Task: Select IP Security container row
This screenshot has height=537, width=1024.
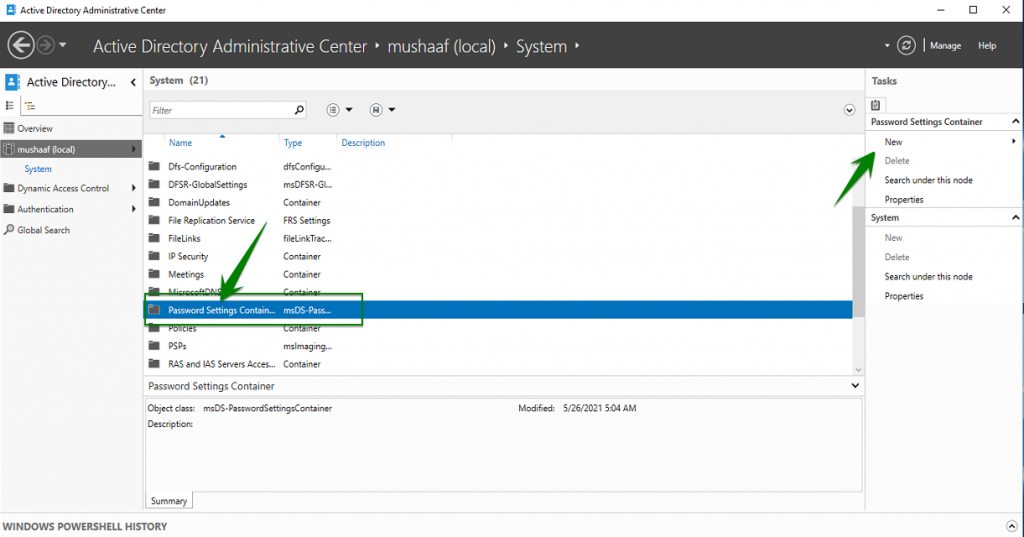Action: coord(498,257)
